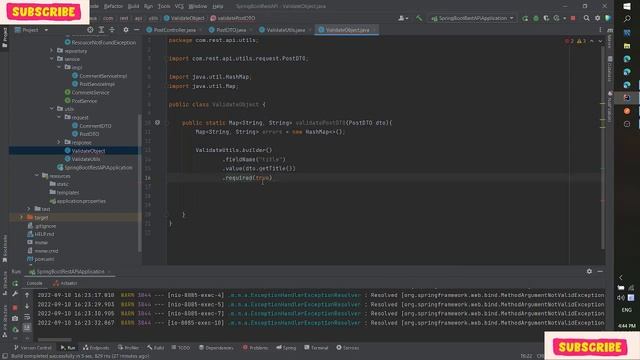The height and width of the screenshot is (360, 640).
Task: Minimize the Run tool window
Action: (600, 271)
